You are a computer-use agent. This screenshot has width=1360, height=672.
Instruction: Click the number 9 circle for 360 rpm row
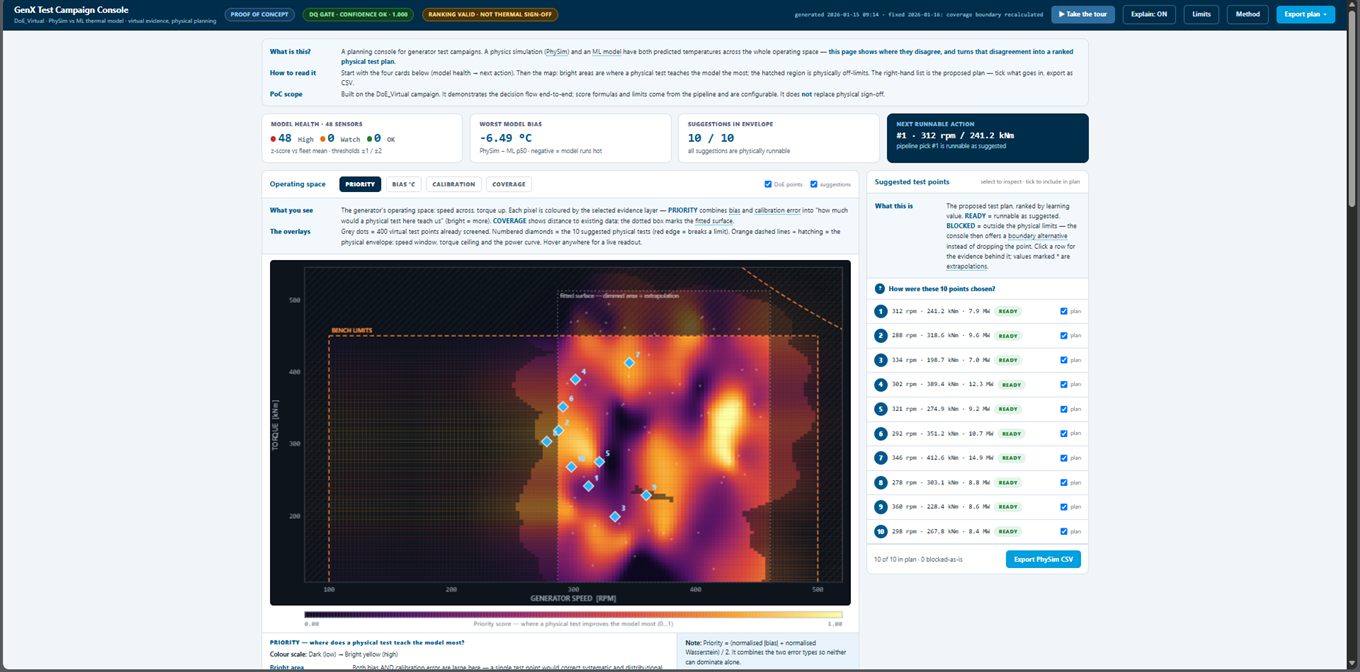tap(881, 507)
